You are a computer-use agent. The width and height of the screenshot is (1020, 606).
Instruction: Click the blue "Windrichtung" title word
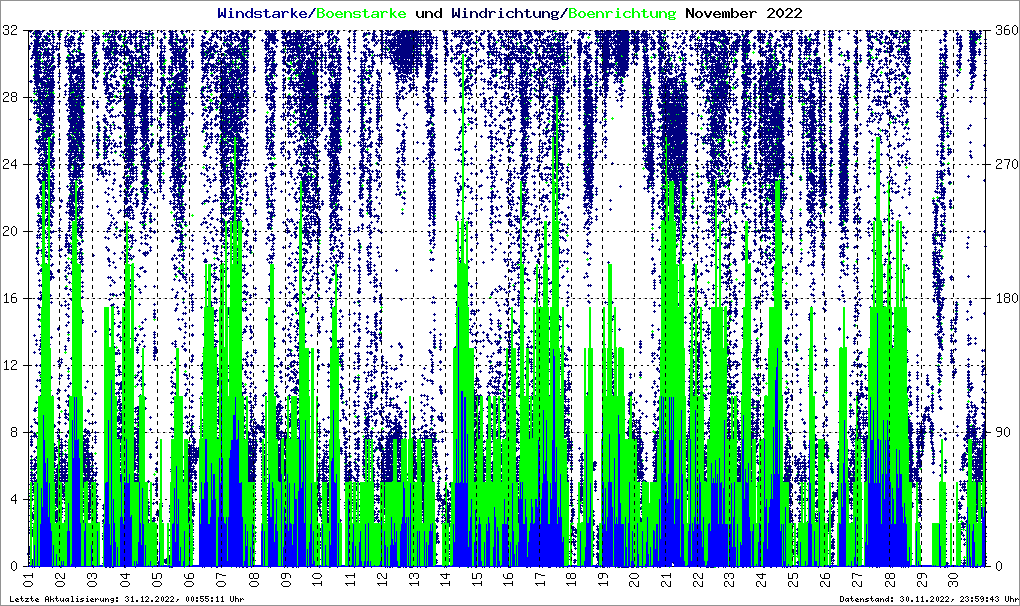click(x=506, y=13)
